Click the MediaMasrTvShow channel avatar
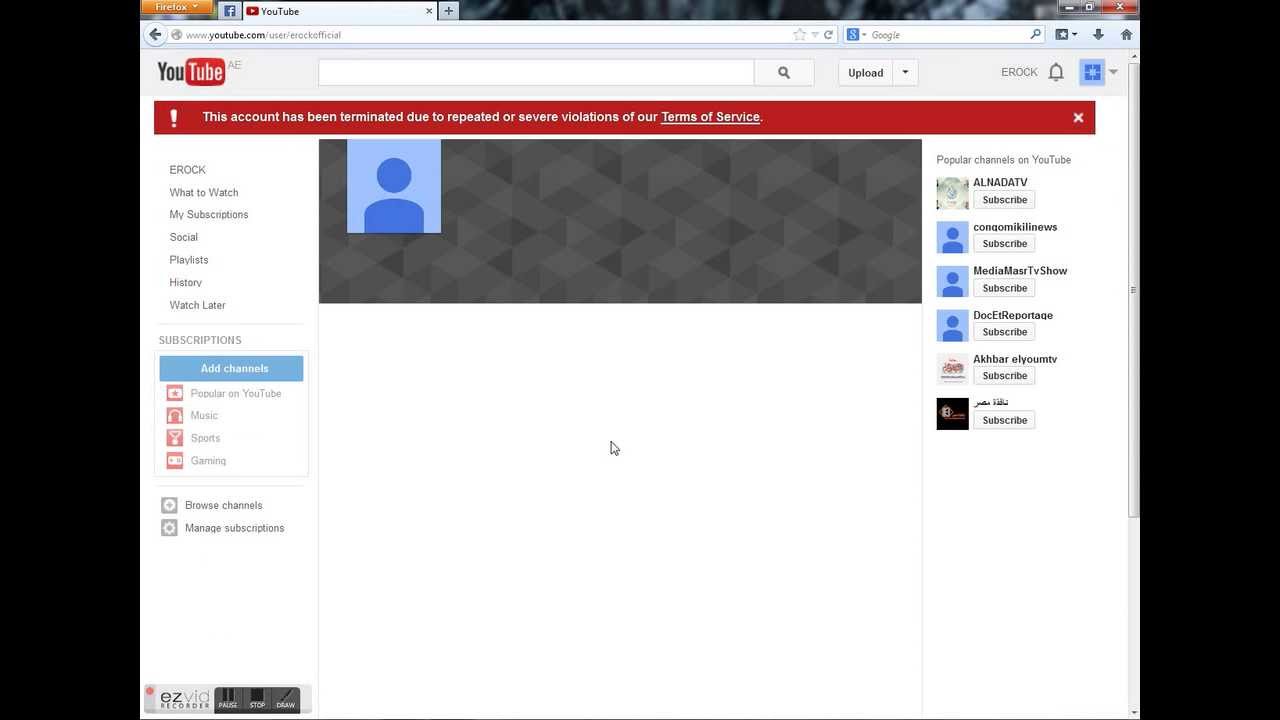1280x720 pixels. (x=953, y=281)
